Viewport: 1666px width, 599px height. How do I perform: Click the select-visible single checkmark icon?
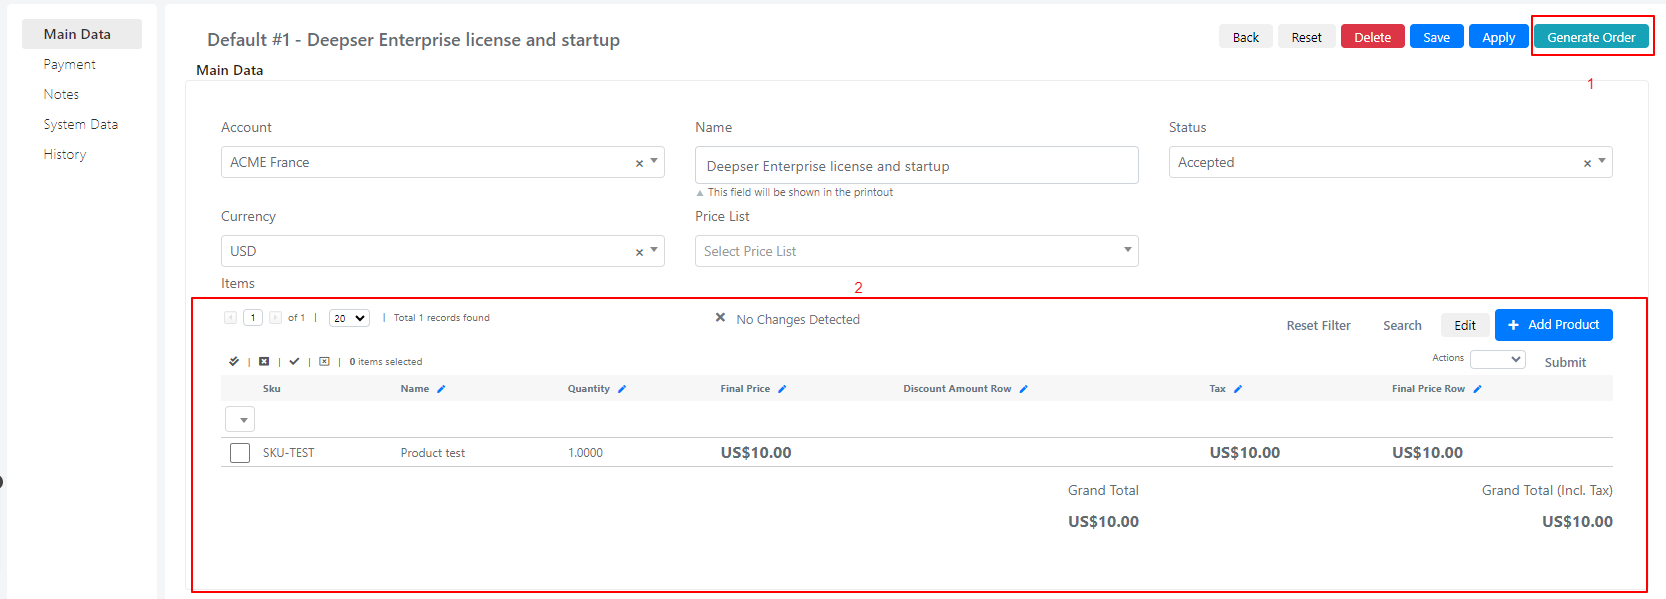pyautogui.click(x=294, y=361)
